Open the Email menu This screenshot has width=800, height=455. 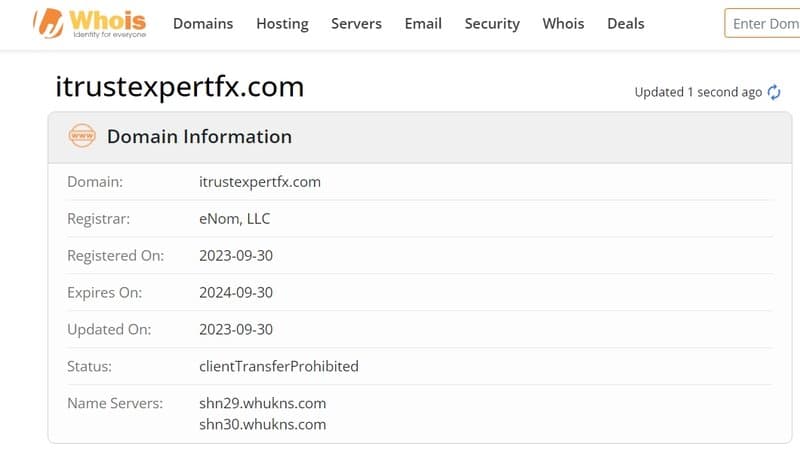point(423,23)
